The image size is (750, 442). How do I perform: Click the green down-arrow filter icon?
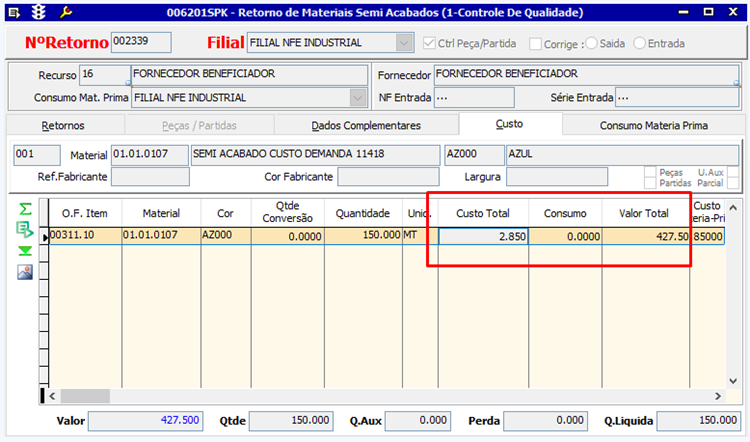(25, 251)
